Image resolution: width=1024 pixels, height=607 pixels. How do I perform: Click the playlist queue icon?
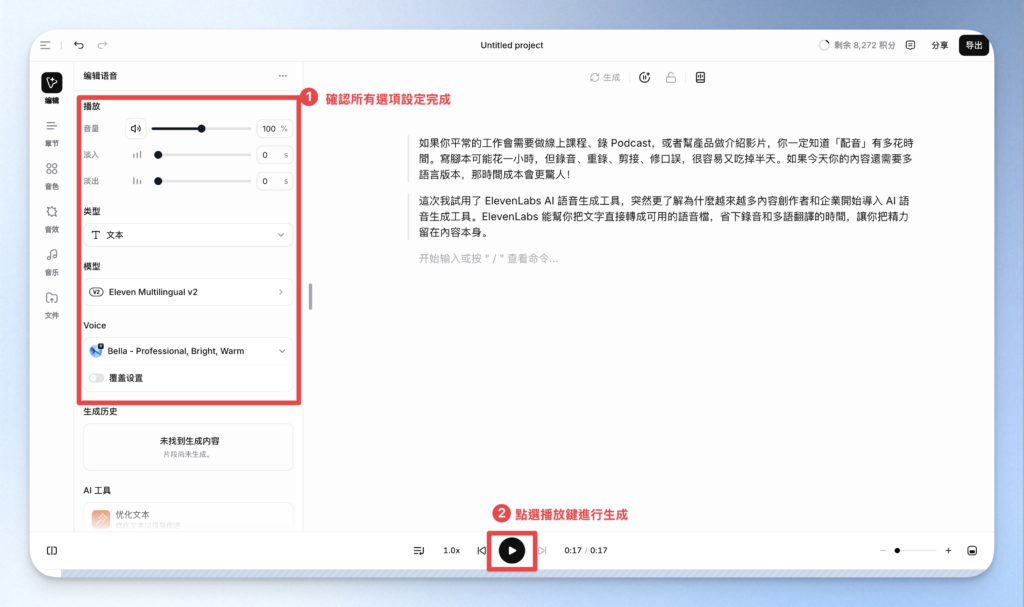(x=419, y=551)
